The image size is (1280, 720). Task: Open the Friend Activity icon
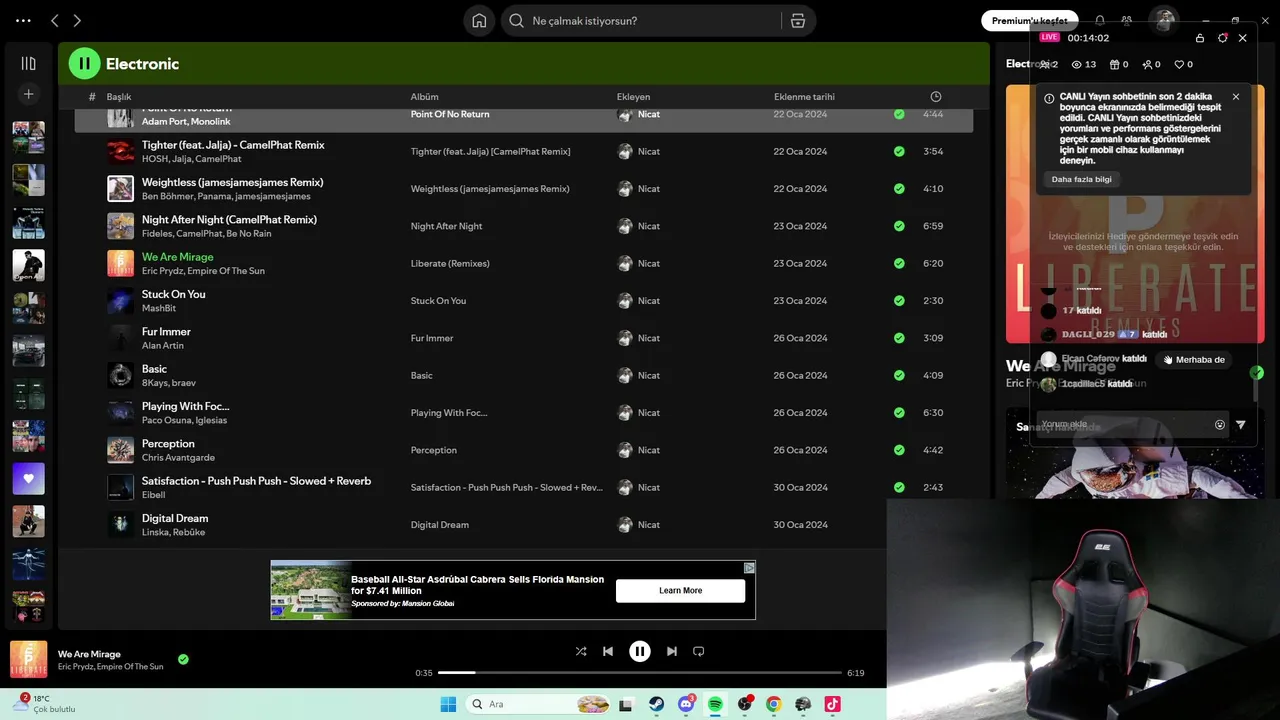1127,21
